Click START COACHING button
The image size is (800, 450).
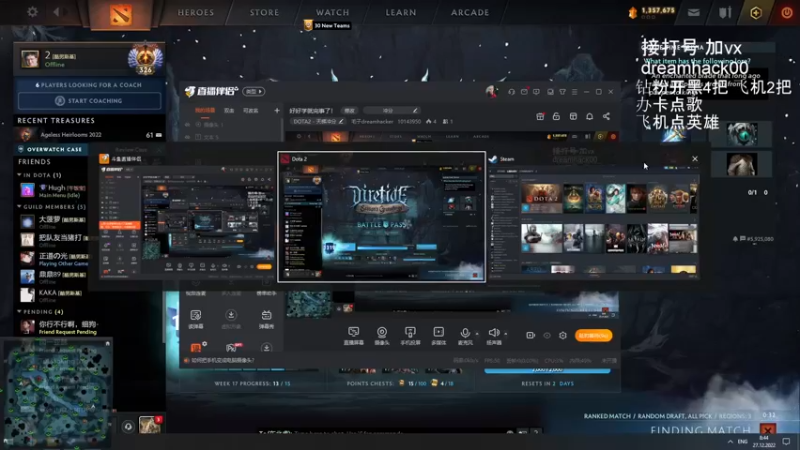coord(89,101)
